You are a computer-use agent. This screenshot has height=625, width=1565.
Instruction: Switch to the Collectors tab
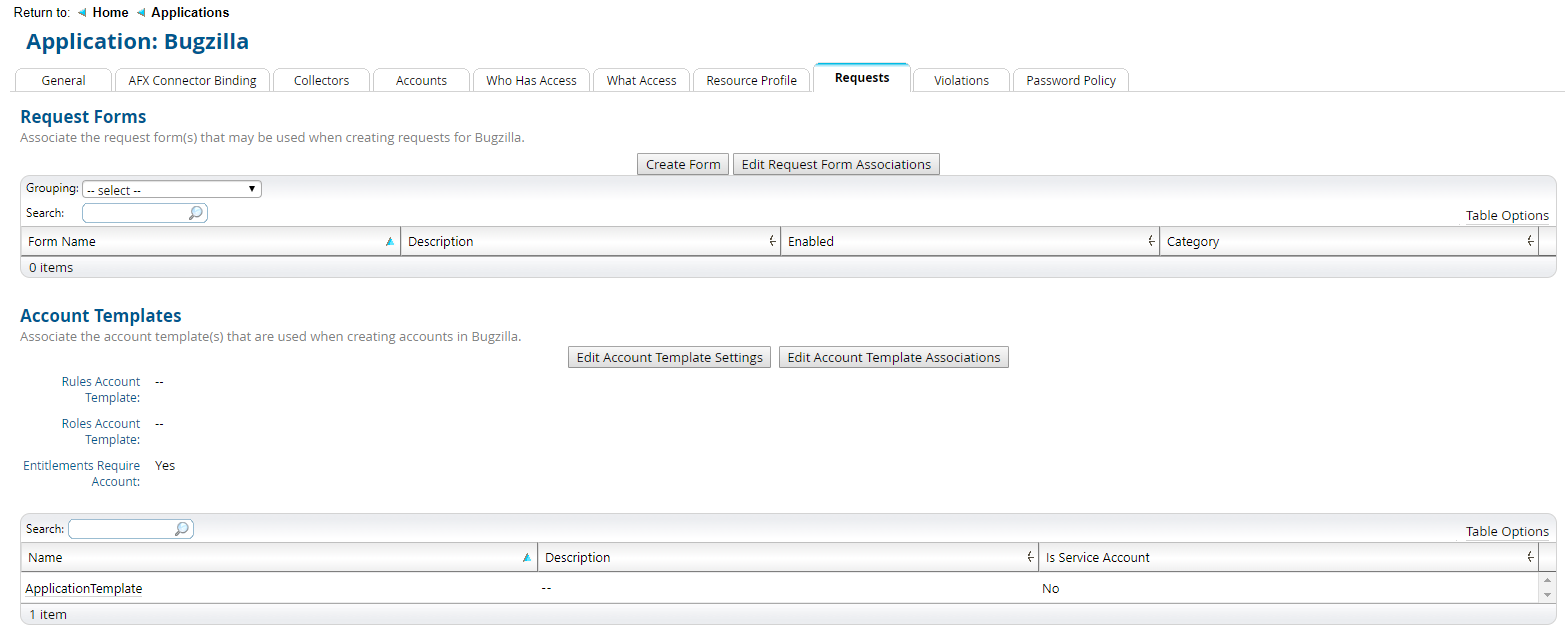point(321,81)
